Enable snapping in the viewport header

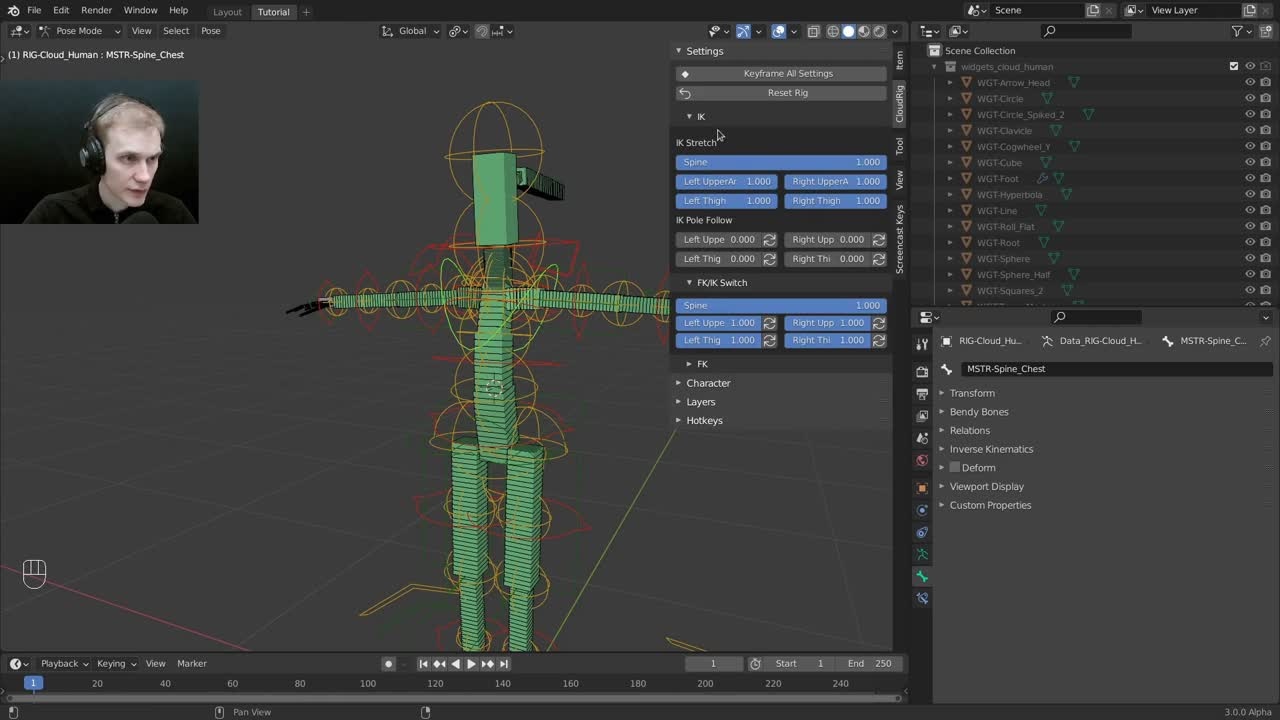[481, 31]
